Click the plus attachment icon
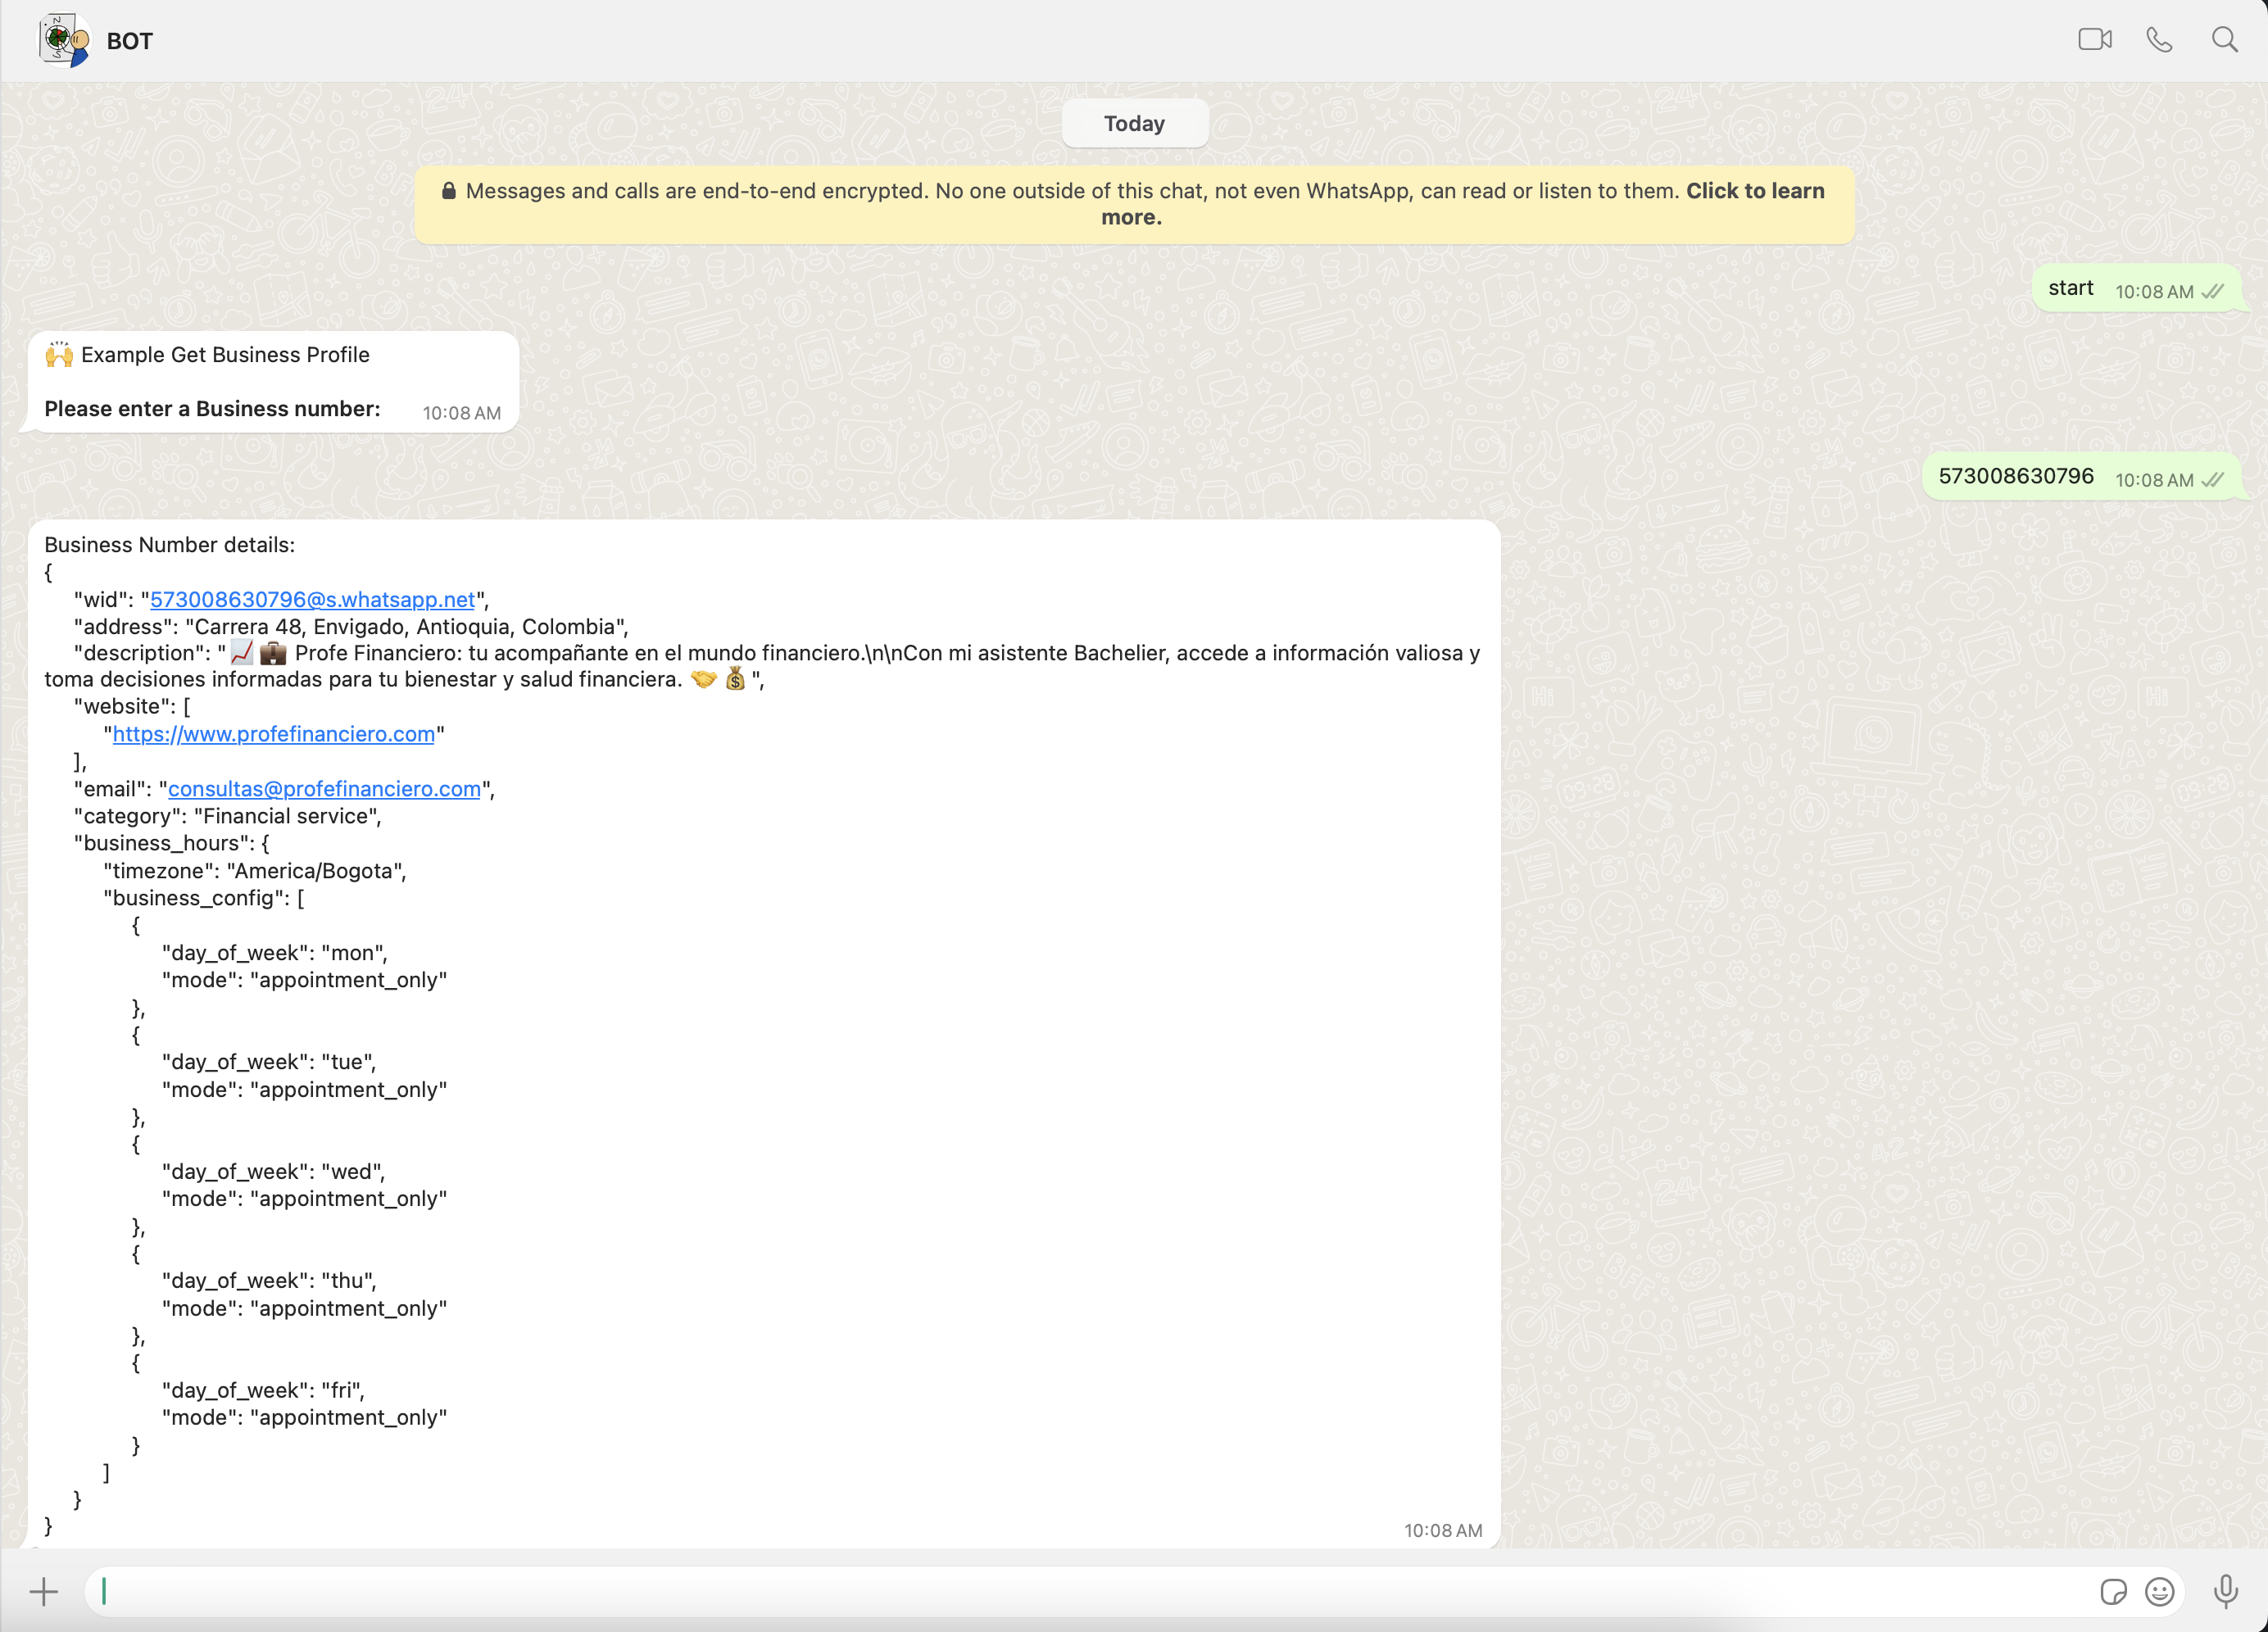 (44, 1591)
